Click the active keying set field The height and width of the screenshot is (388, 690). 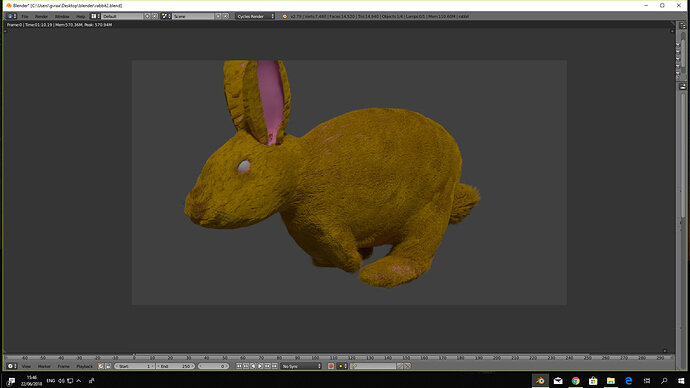373,366
